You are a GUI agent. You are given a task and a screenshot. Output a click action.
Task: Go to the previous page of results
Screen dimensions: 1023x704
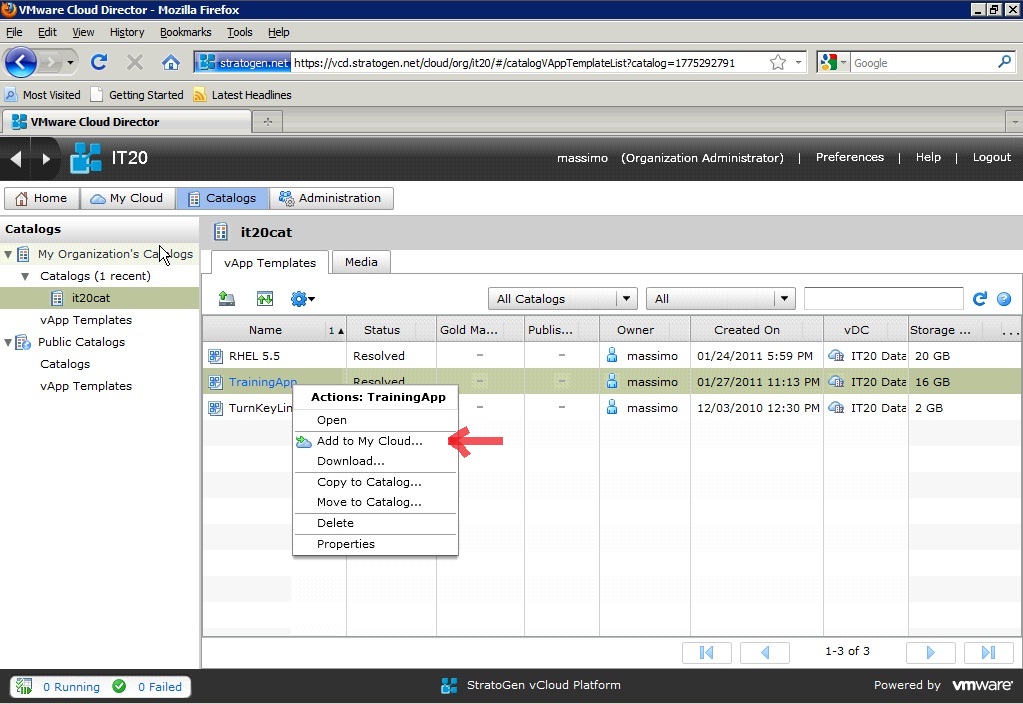pyautogui.click(x=765, y=652)
